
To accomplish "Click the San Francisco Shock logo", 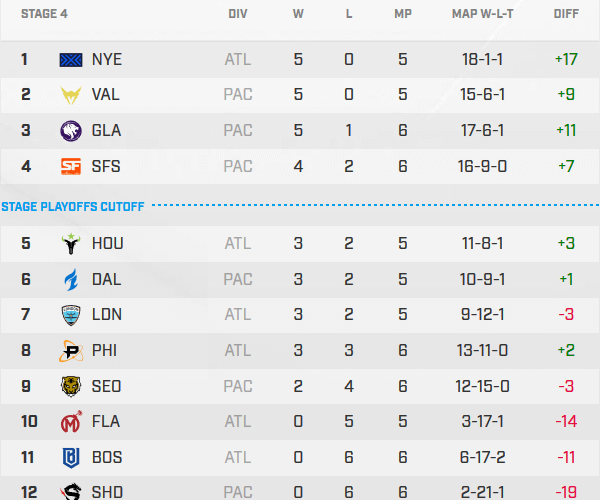I will [x=72, y=167].
